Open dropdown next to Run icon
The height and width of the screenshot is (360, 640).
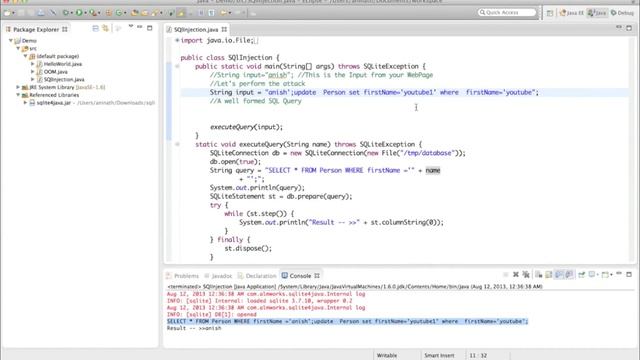click(x=85, y=13)
